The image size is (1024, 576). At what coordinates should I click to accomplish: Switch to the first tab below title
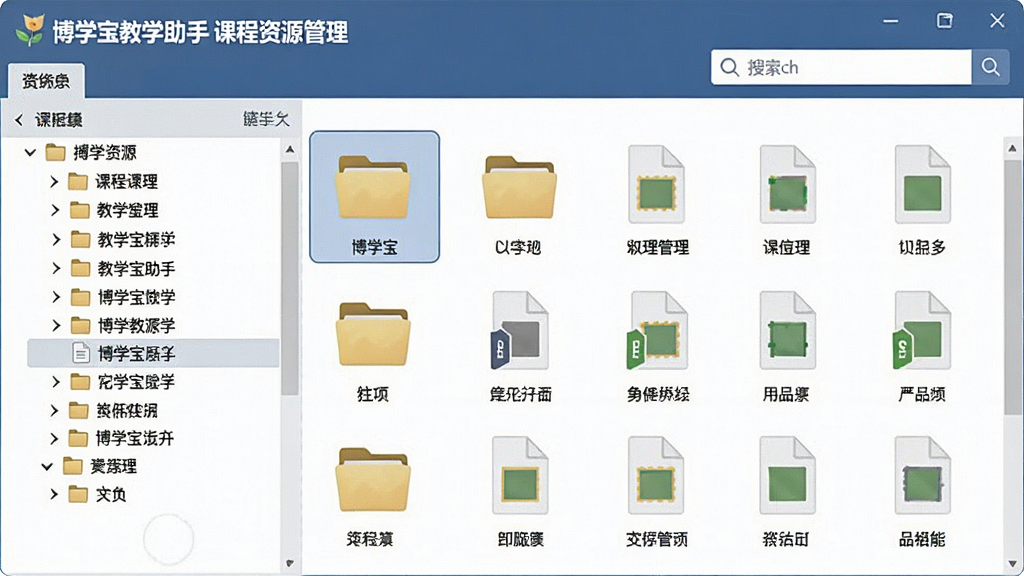click(x=46, y=81)
